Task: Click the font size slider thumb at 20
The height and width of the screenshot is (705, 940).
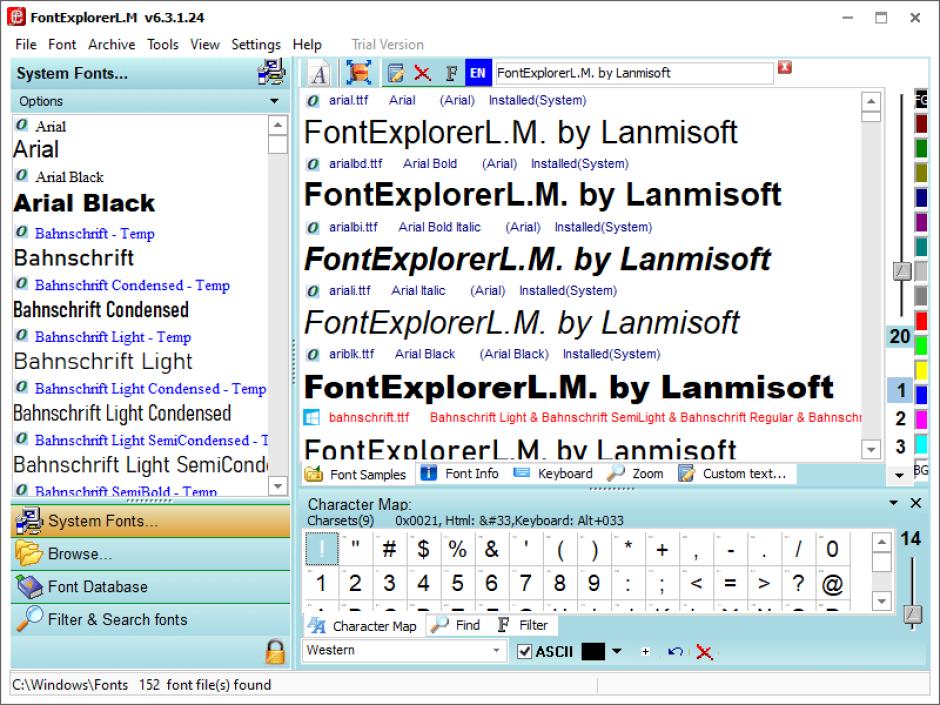Action: (902, 271)
